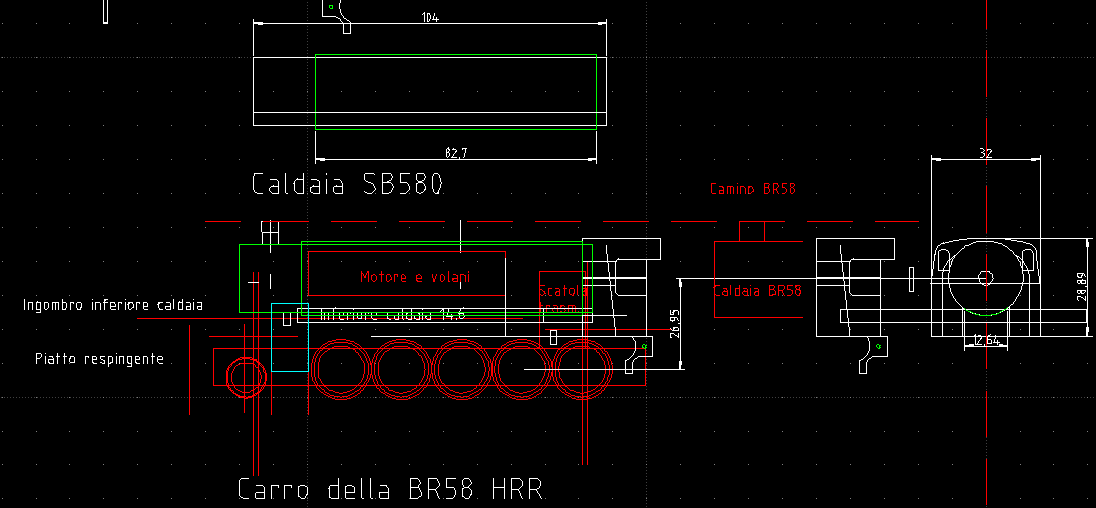Click the 'Inferiore caldaia 14.6' text
Image resolution: width=1096 pixels, height=508 pixels.
click(x=393, y=315)
